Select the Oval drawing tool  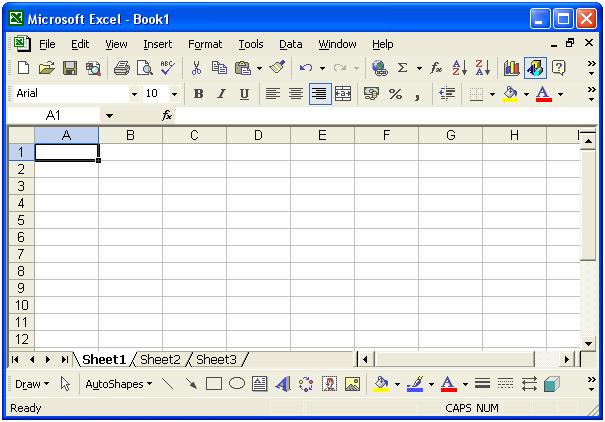[237, 383]
